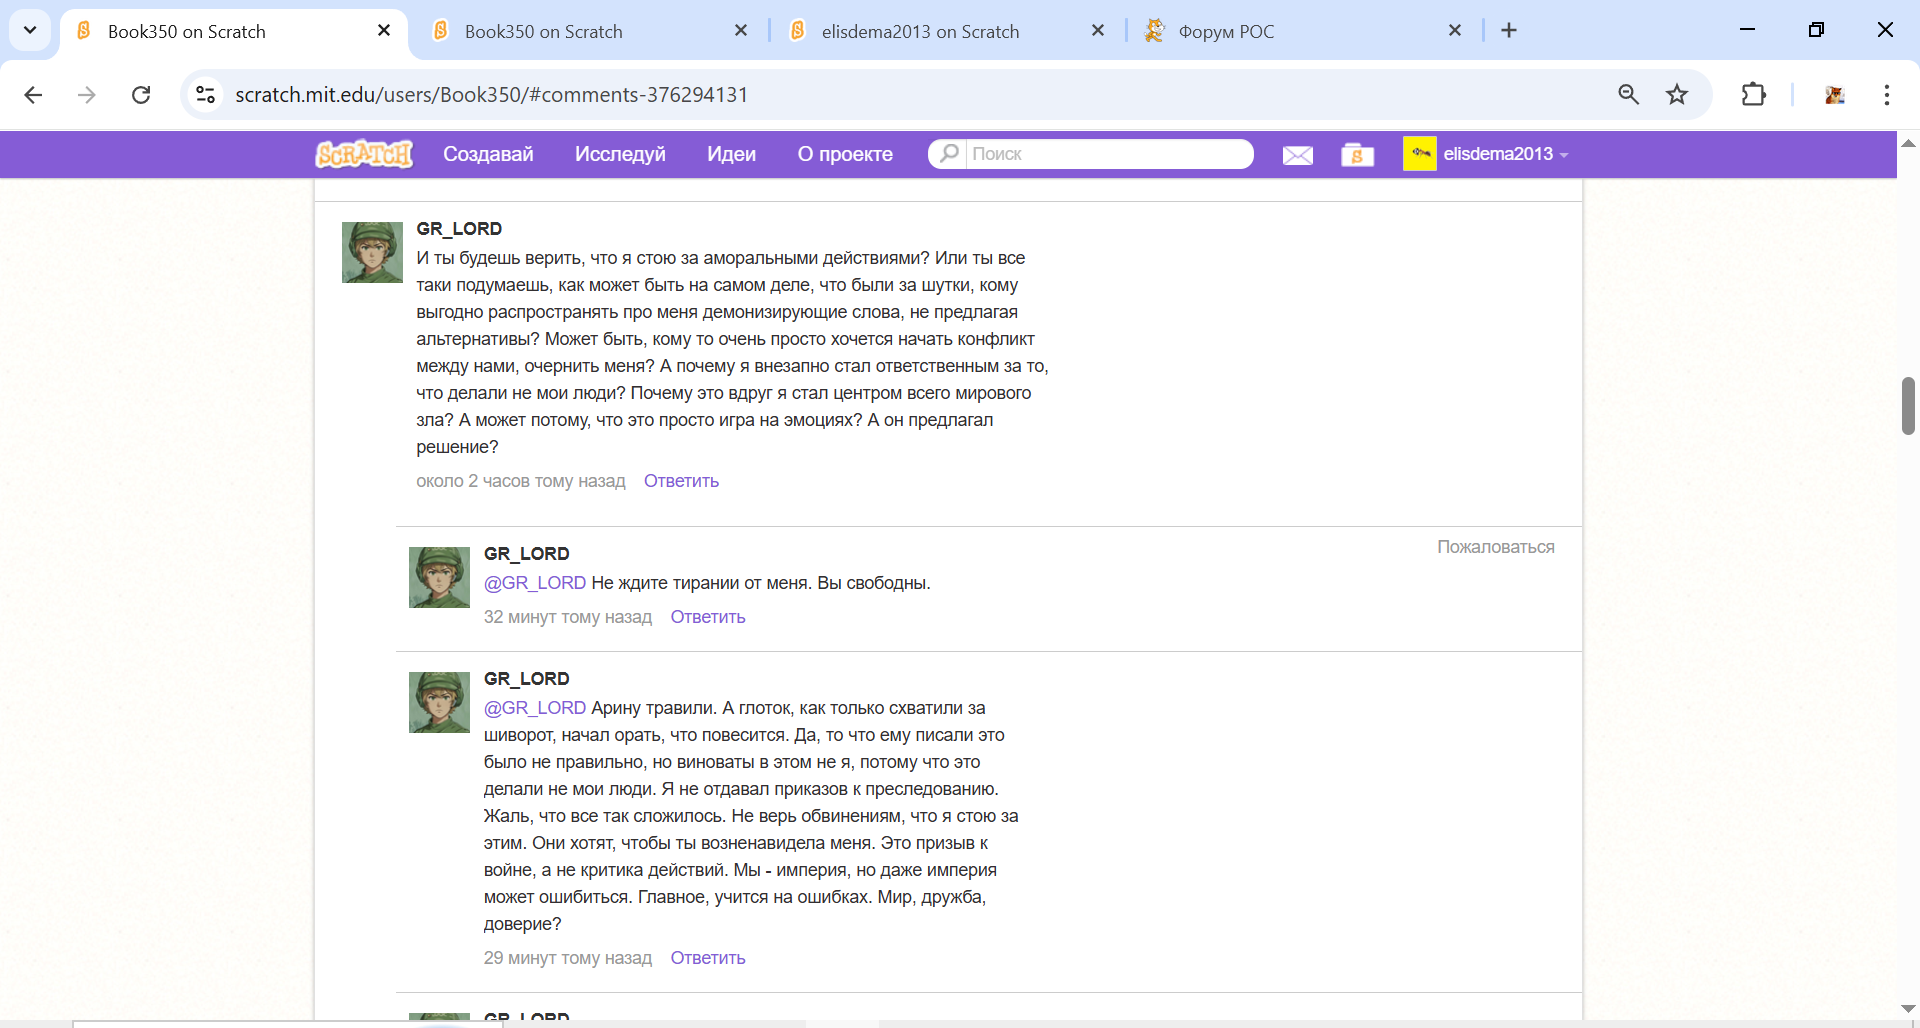The height and width of the screenshot is (1028, 1920).
Task: Open the browser extensions puzzle icon
Action: (1753, 95)
